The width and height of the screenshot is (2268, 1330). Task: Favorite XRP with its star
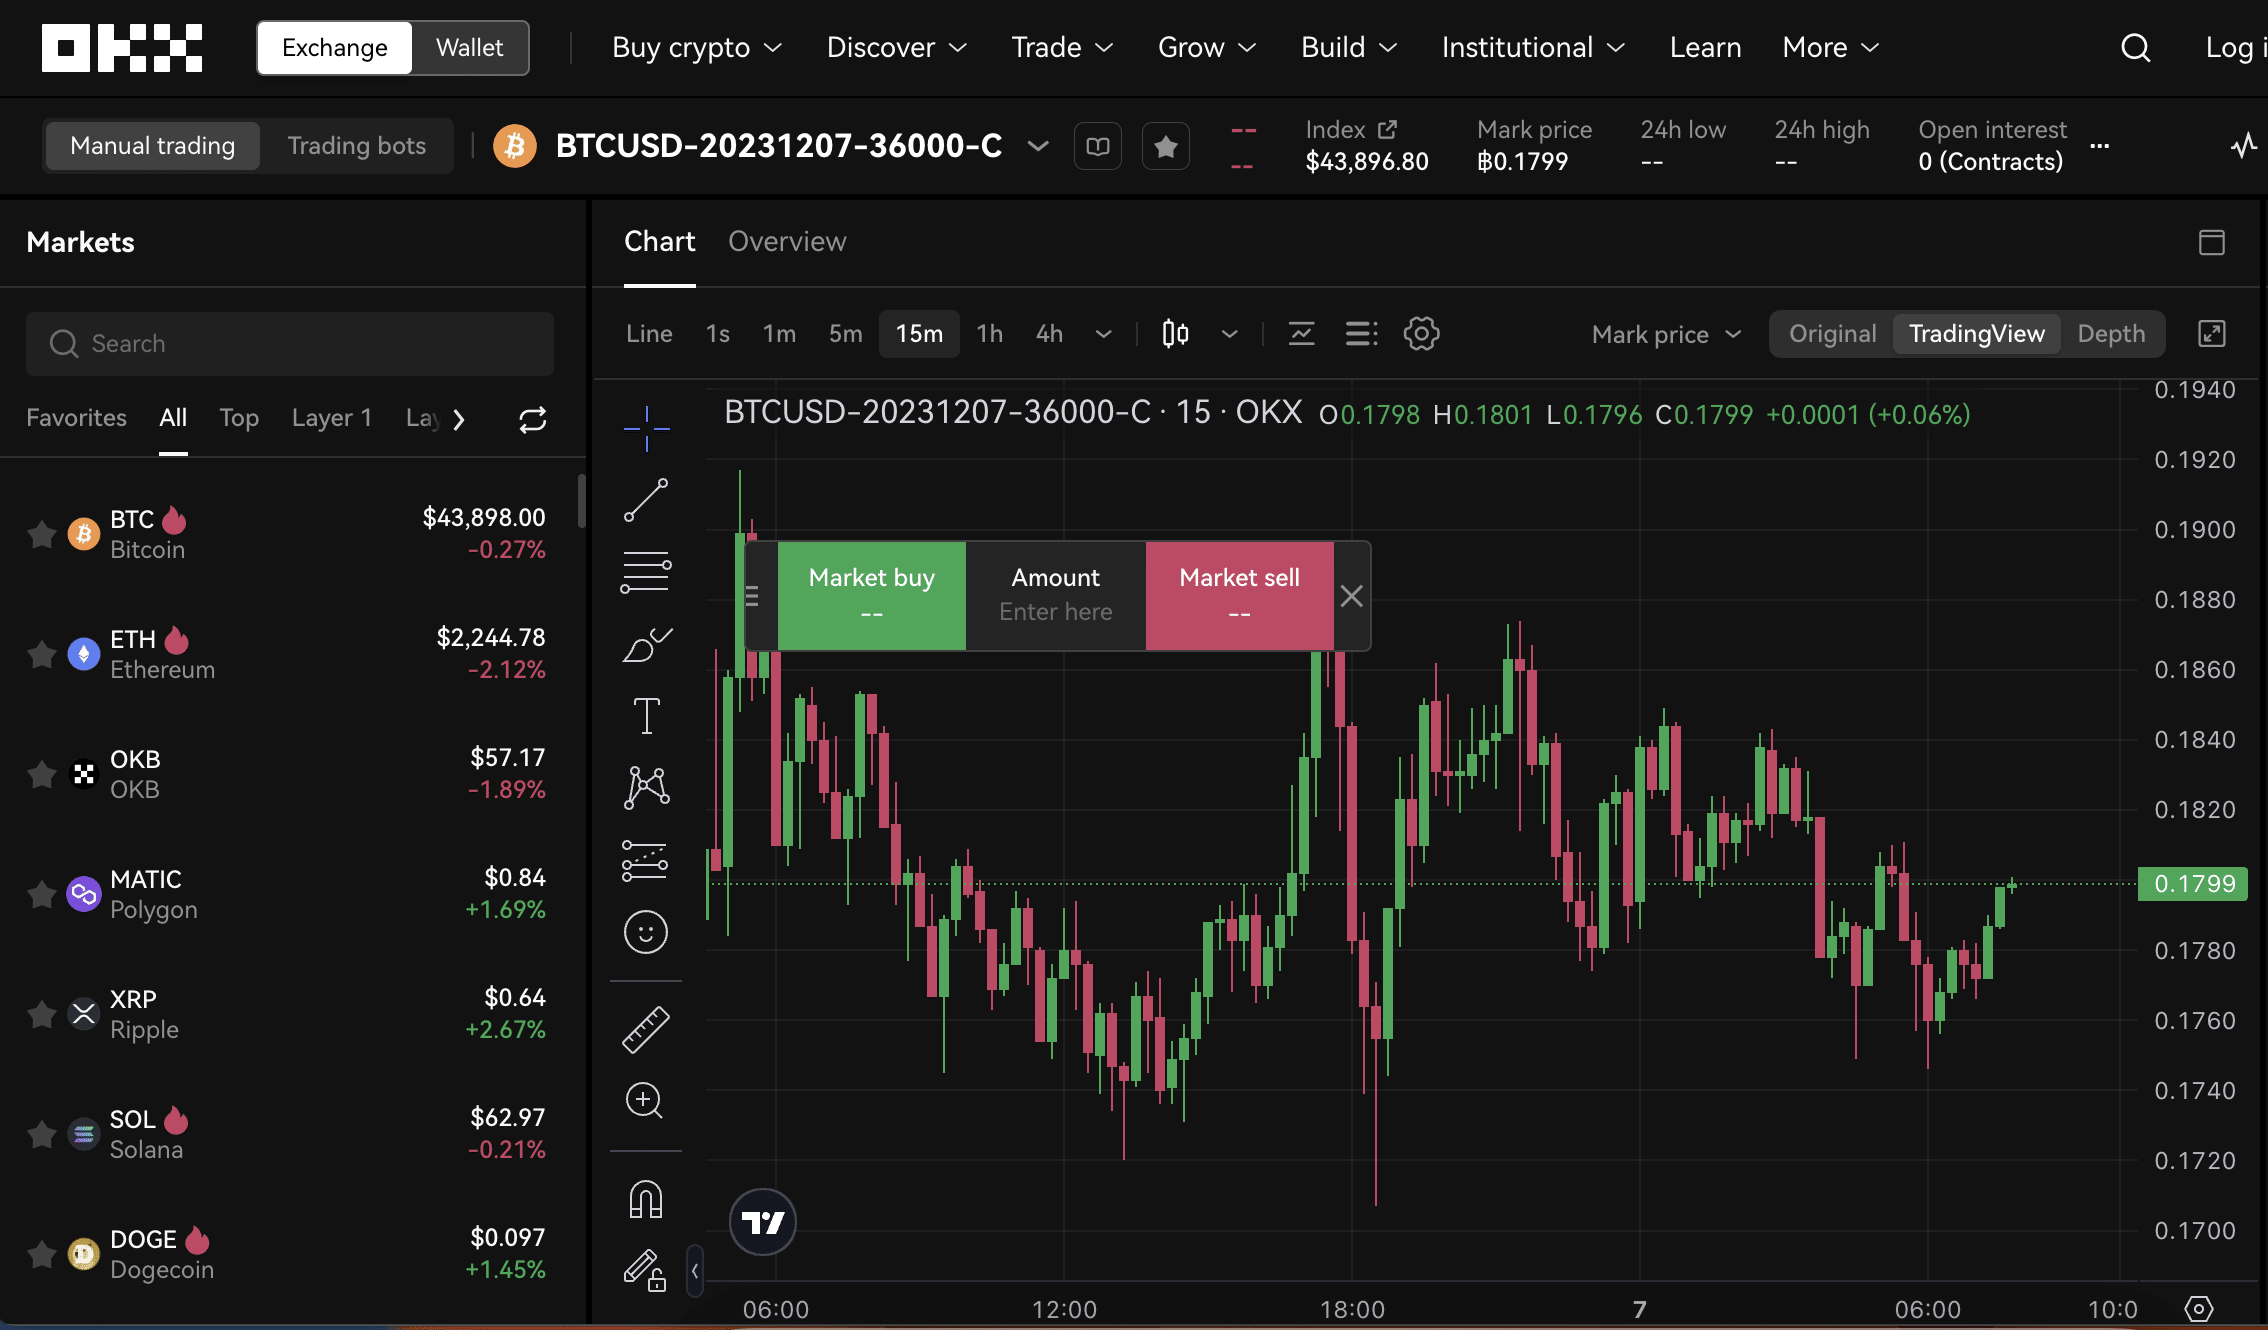click(x=42, y=1015)
